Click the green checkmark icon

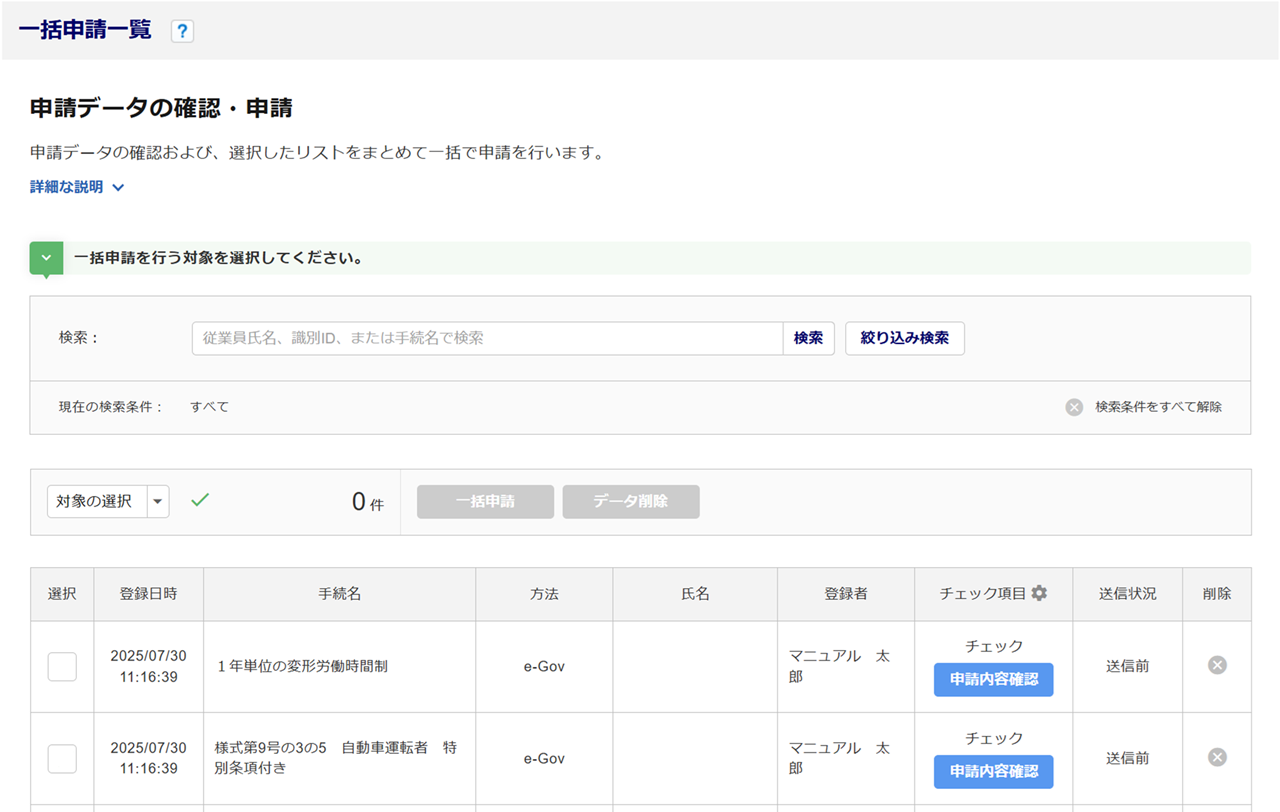(x=200, y=500)
